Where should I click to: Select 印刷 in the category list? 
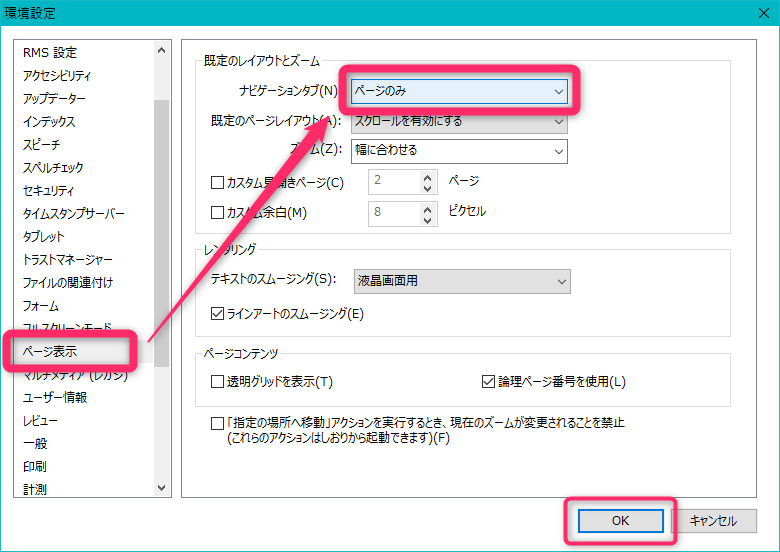[x=34, y=467]
